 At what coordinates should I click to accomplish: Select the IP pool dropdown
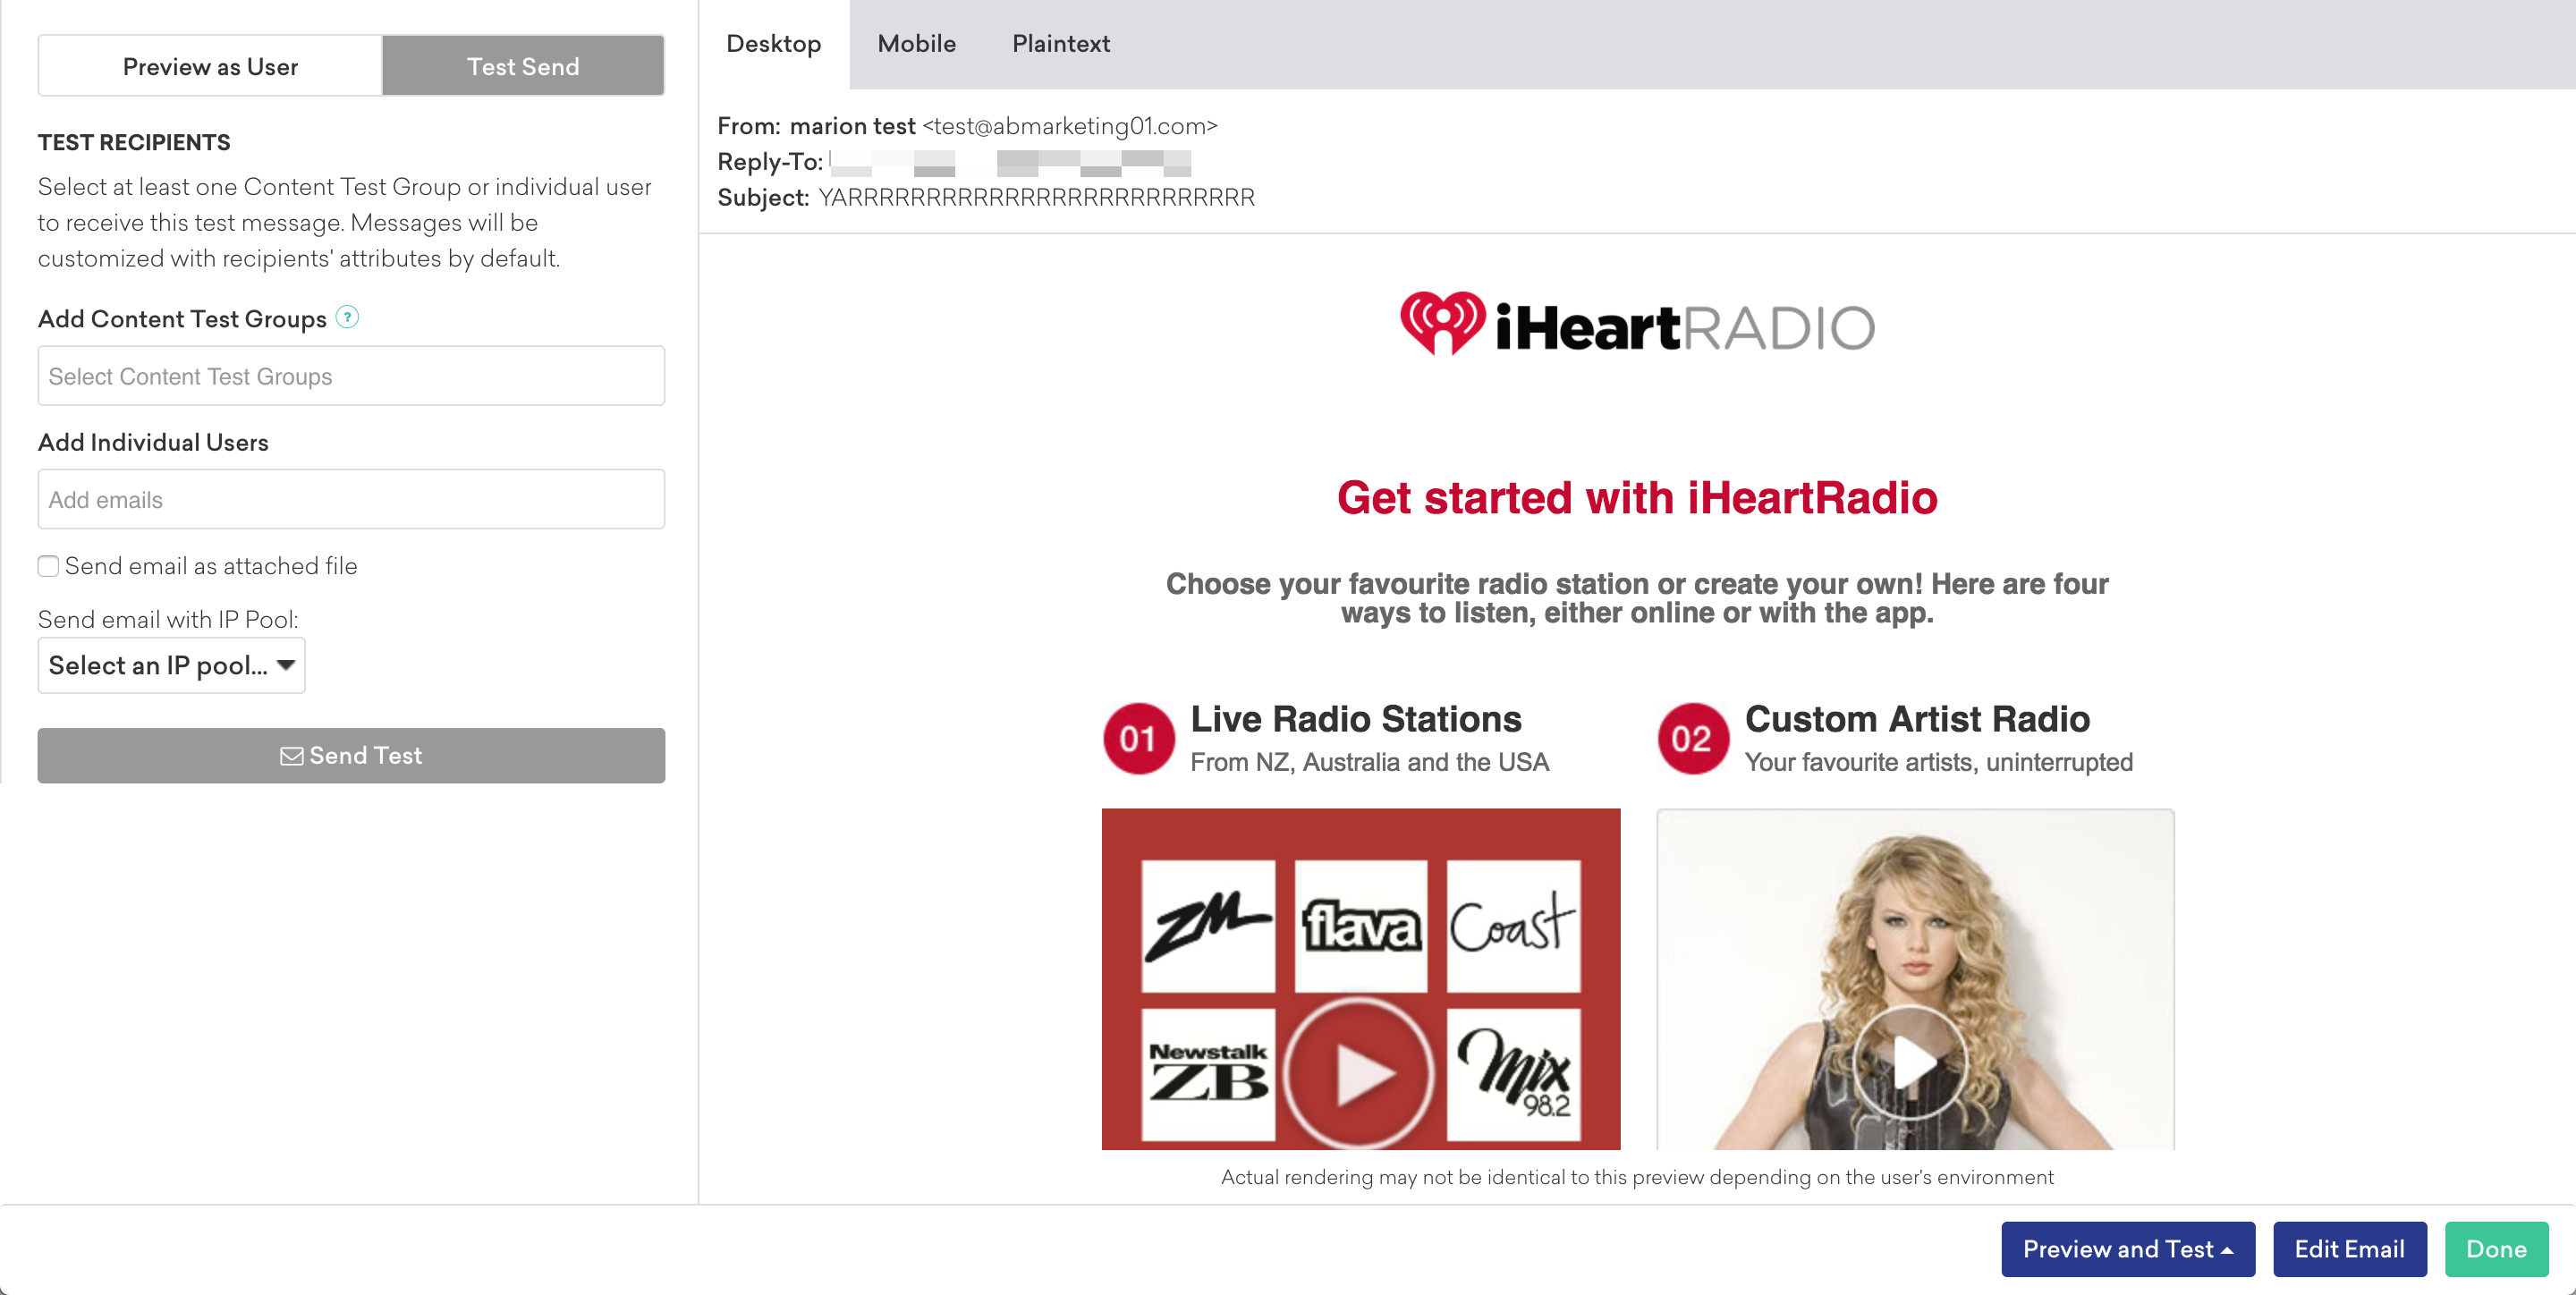pyautogui.click(x=172, y=665)
